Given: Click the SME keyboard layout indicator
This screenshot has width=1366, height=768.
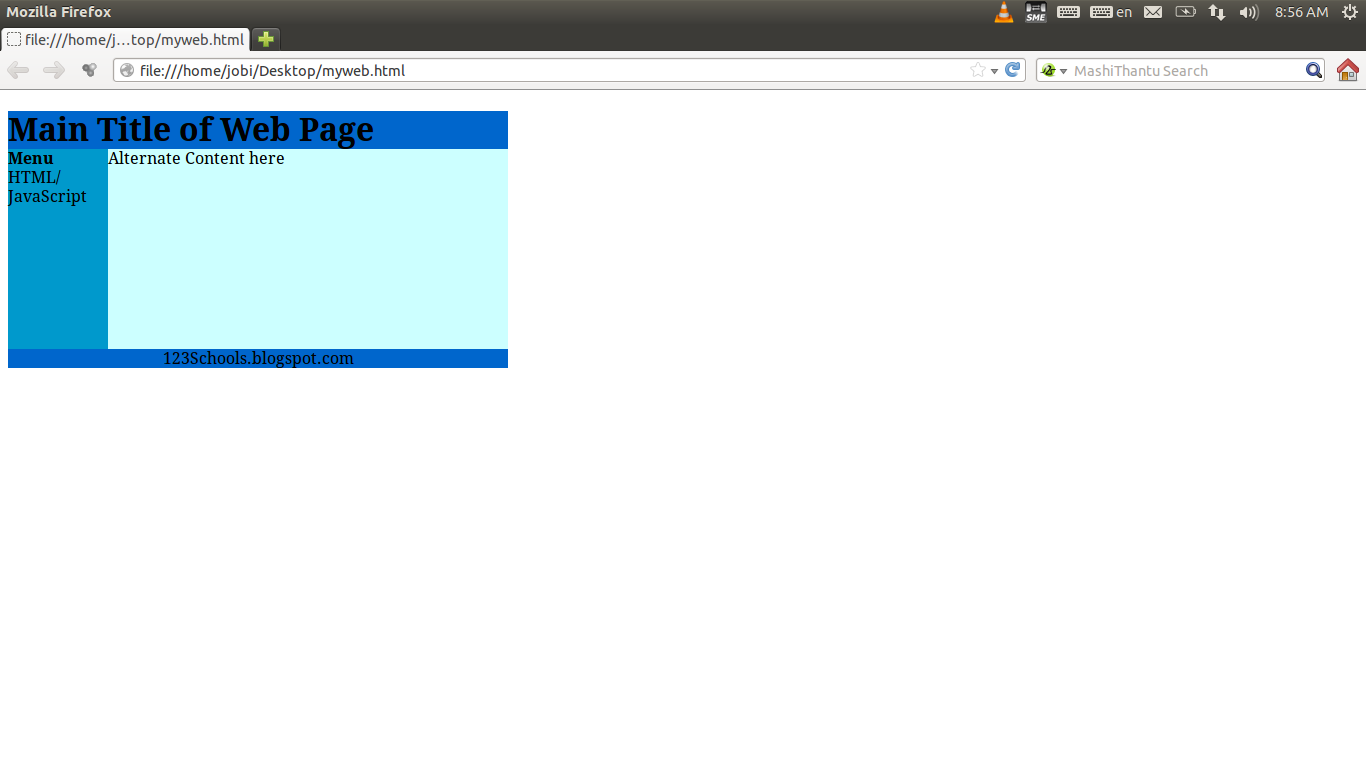Looking at the screenshot, I should 1035,12.
